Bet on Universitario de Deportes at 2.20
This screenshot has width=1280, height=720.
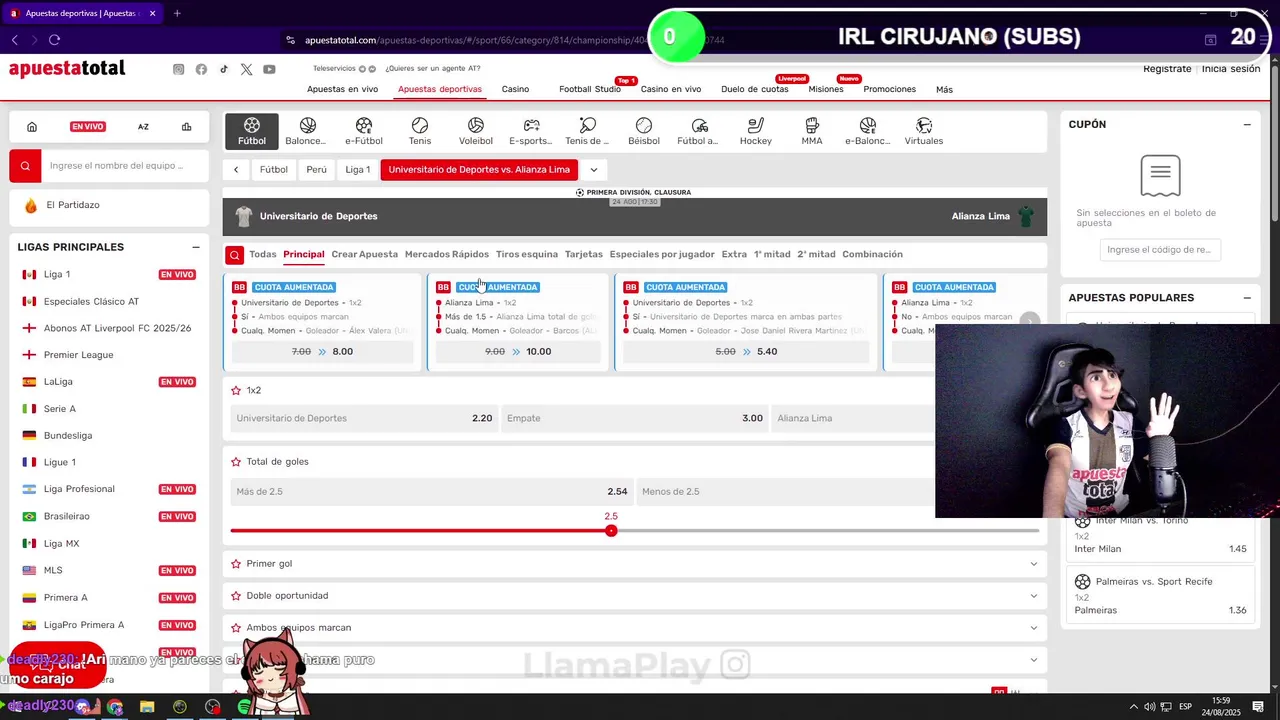click(x=364, y=419)
